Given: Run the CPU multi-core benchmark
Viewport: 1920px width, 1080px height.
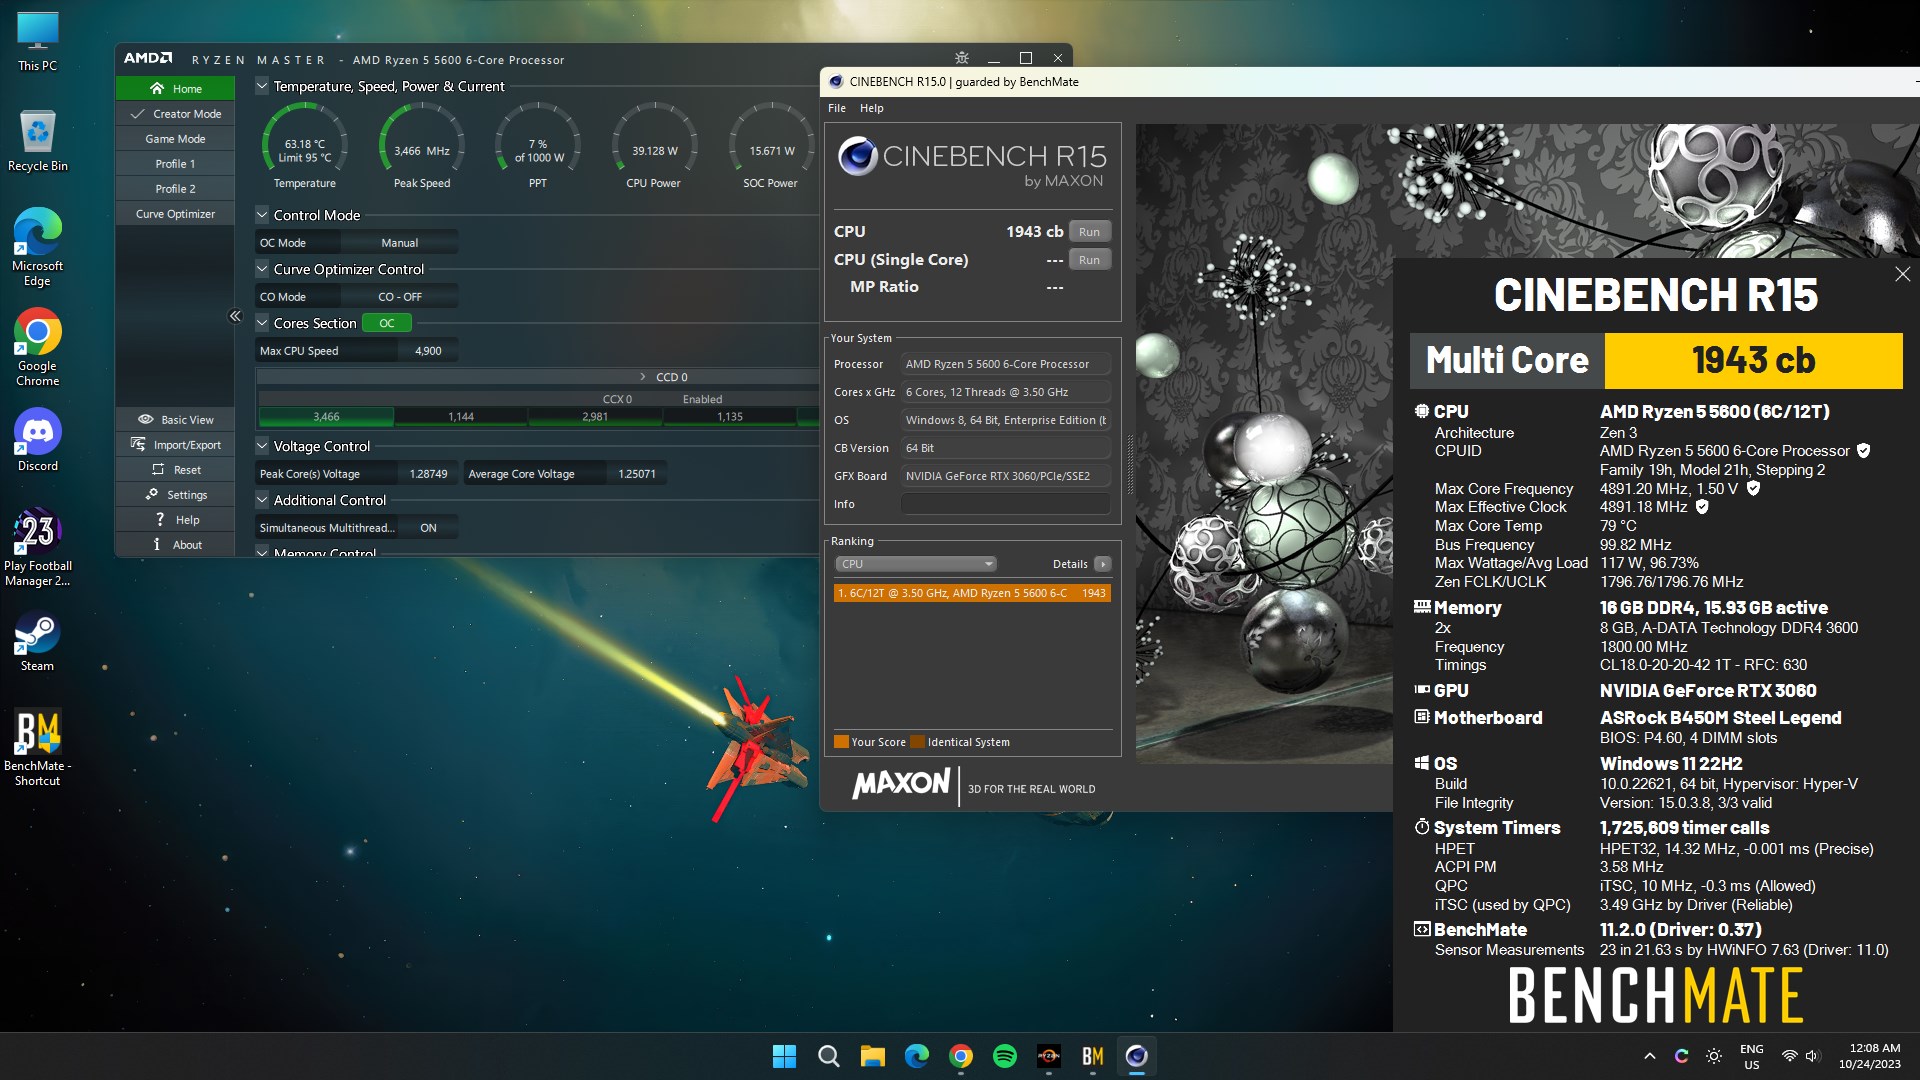Looking at the screenshot, I should point(1089,231).
